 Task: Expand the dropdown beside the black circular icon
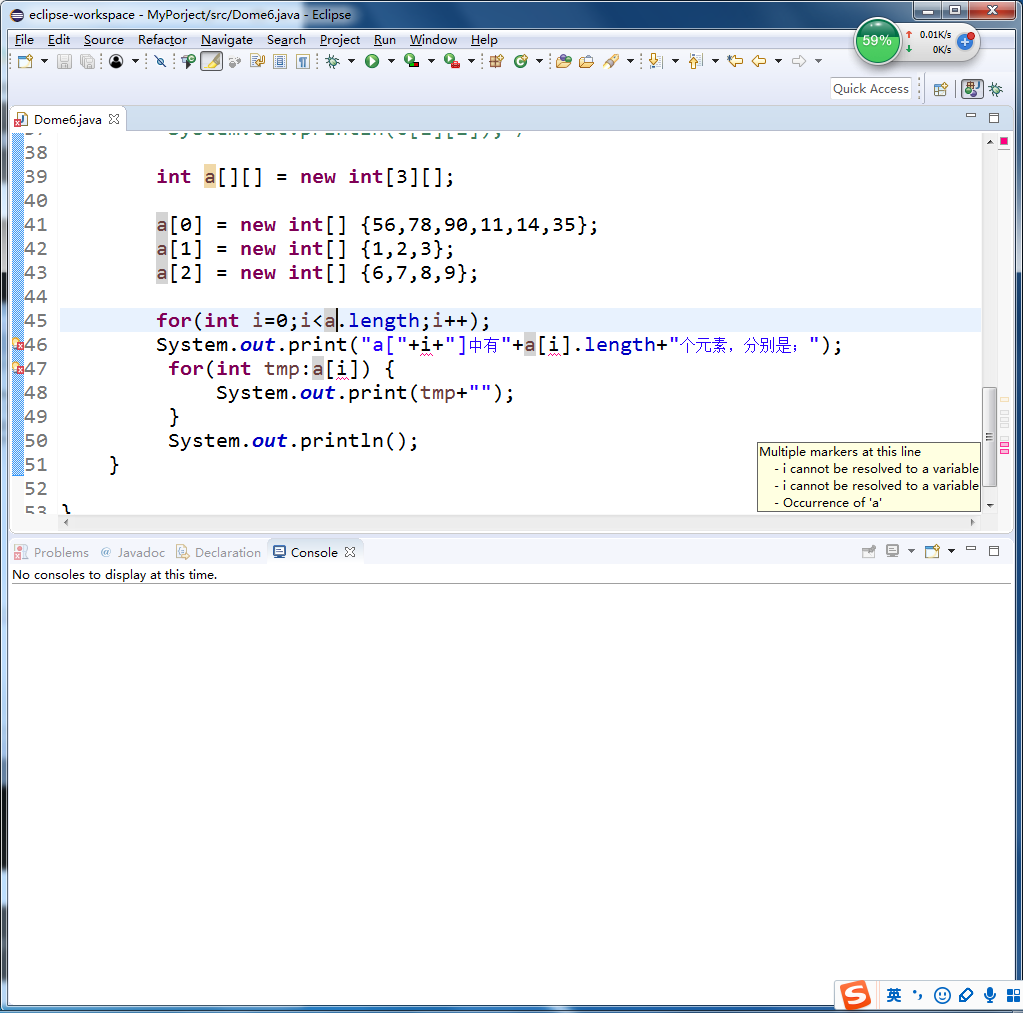click(135, 61)
